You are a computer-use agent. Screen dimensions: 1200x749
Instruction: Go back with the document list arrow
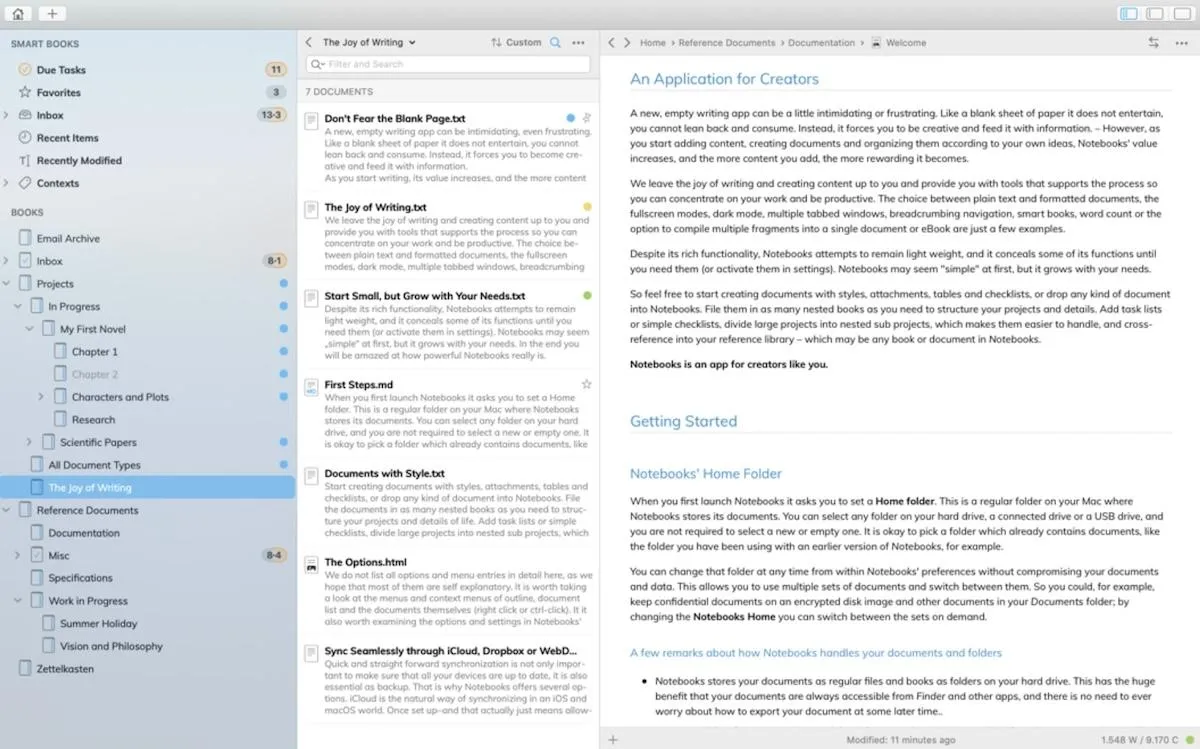click(309, 42)
